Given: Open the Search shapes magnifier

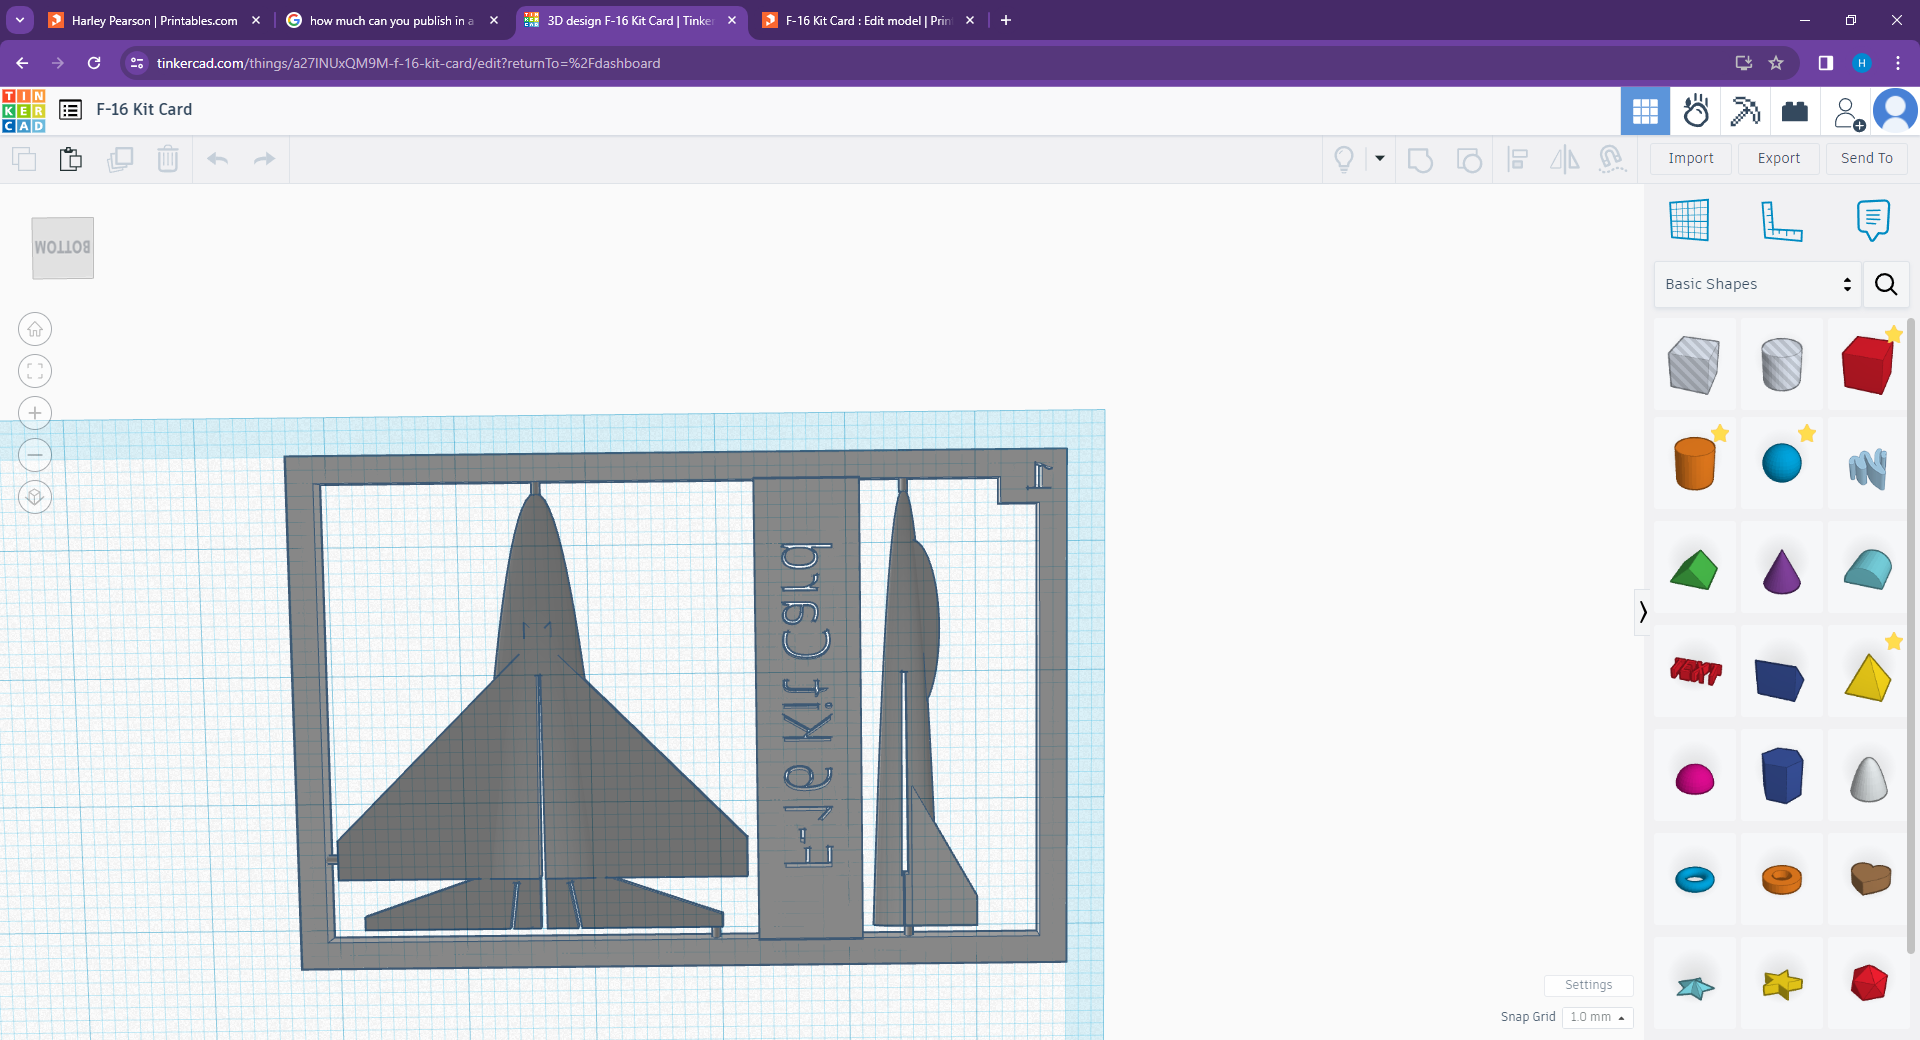Looking at the screenshot, I should [1886, 284].
